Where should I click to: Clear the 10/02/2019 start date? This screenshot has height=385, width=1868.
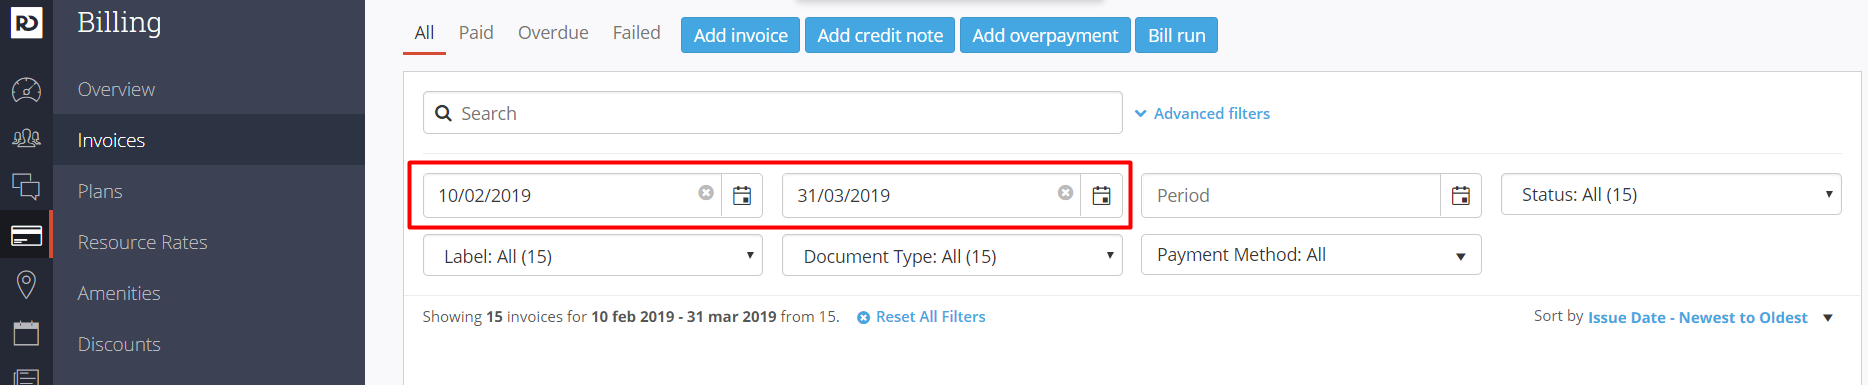click(x=706, y=193)
